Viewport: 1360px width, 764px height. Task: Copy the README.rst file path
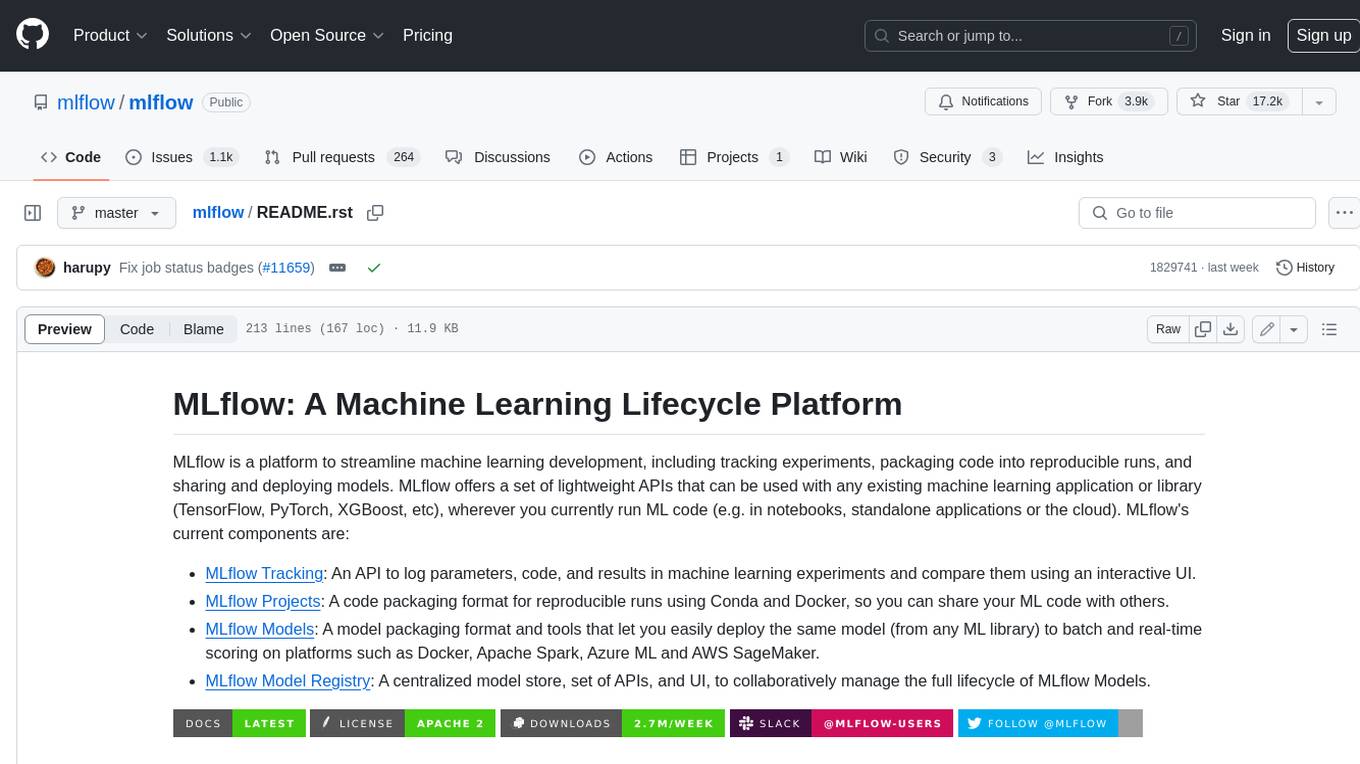click(x=375, y=213)
